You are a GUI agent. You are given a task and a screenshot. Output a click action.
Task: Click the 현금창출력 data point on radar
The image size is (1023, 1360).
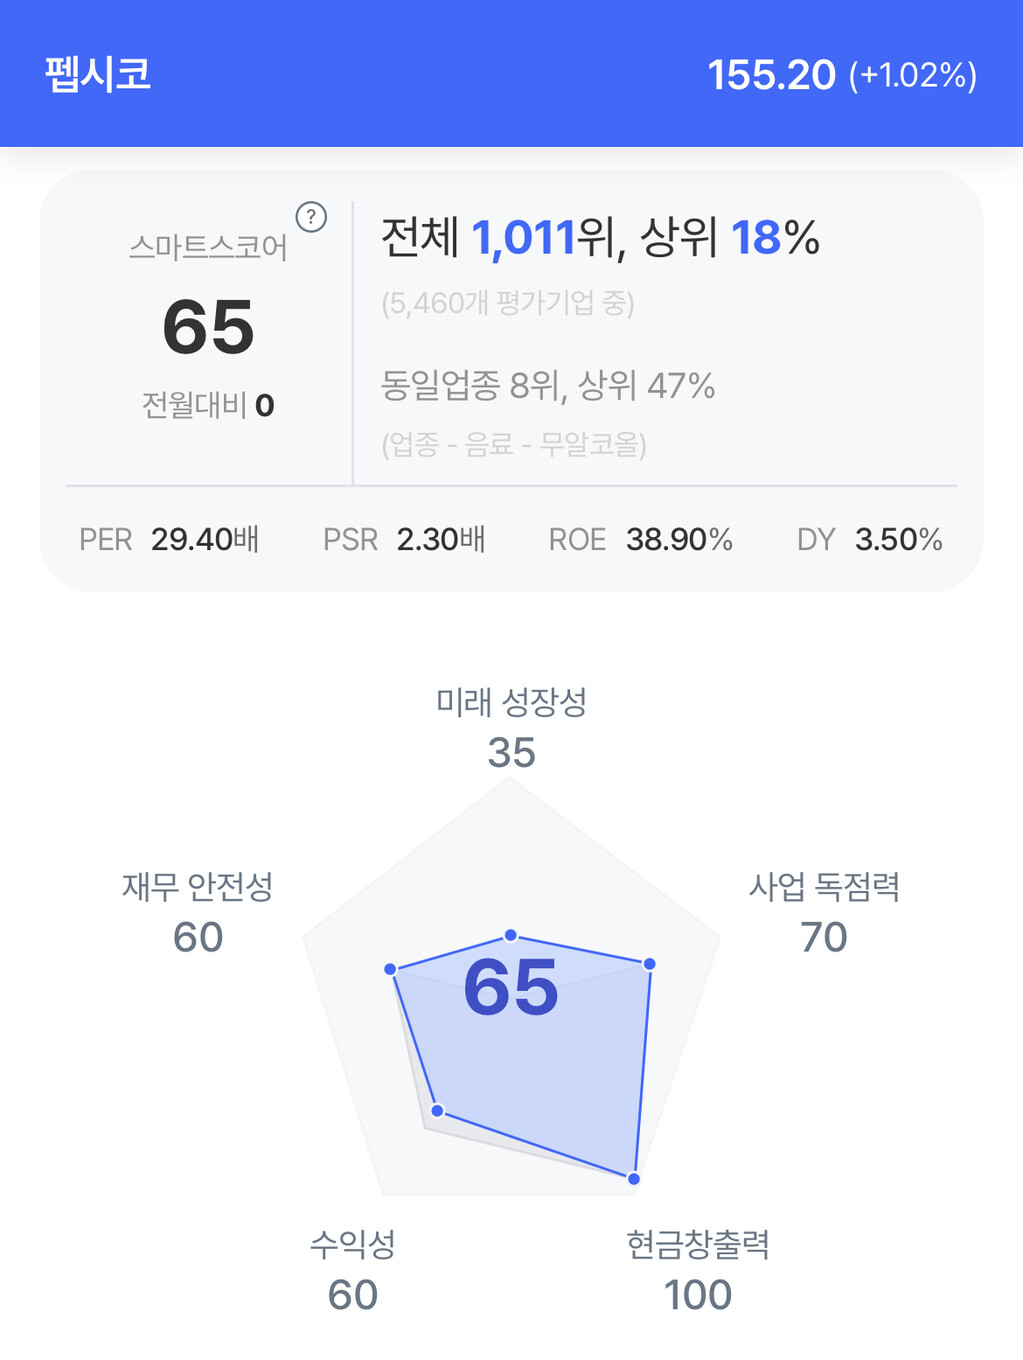click(x=634, y=1179)
